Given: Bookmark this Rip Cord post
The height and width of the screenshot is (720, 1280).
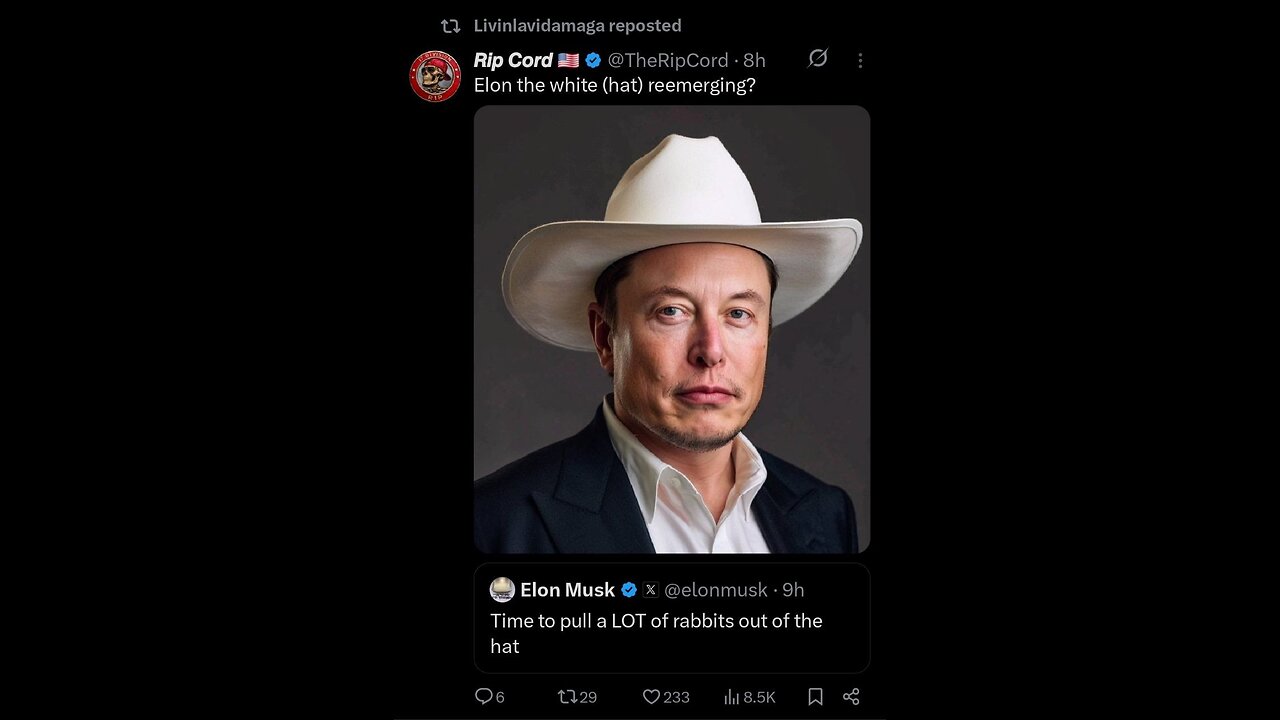Looking at the screenshot, I should (815, 697).
